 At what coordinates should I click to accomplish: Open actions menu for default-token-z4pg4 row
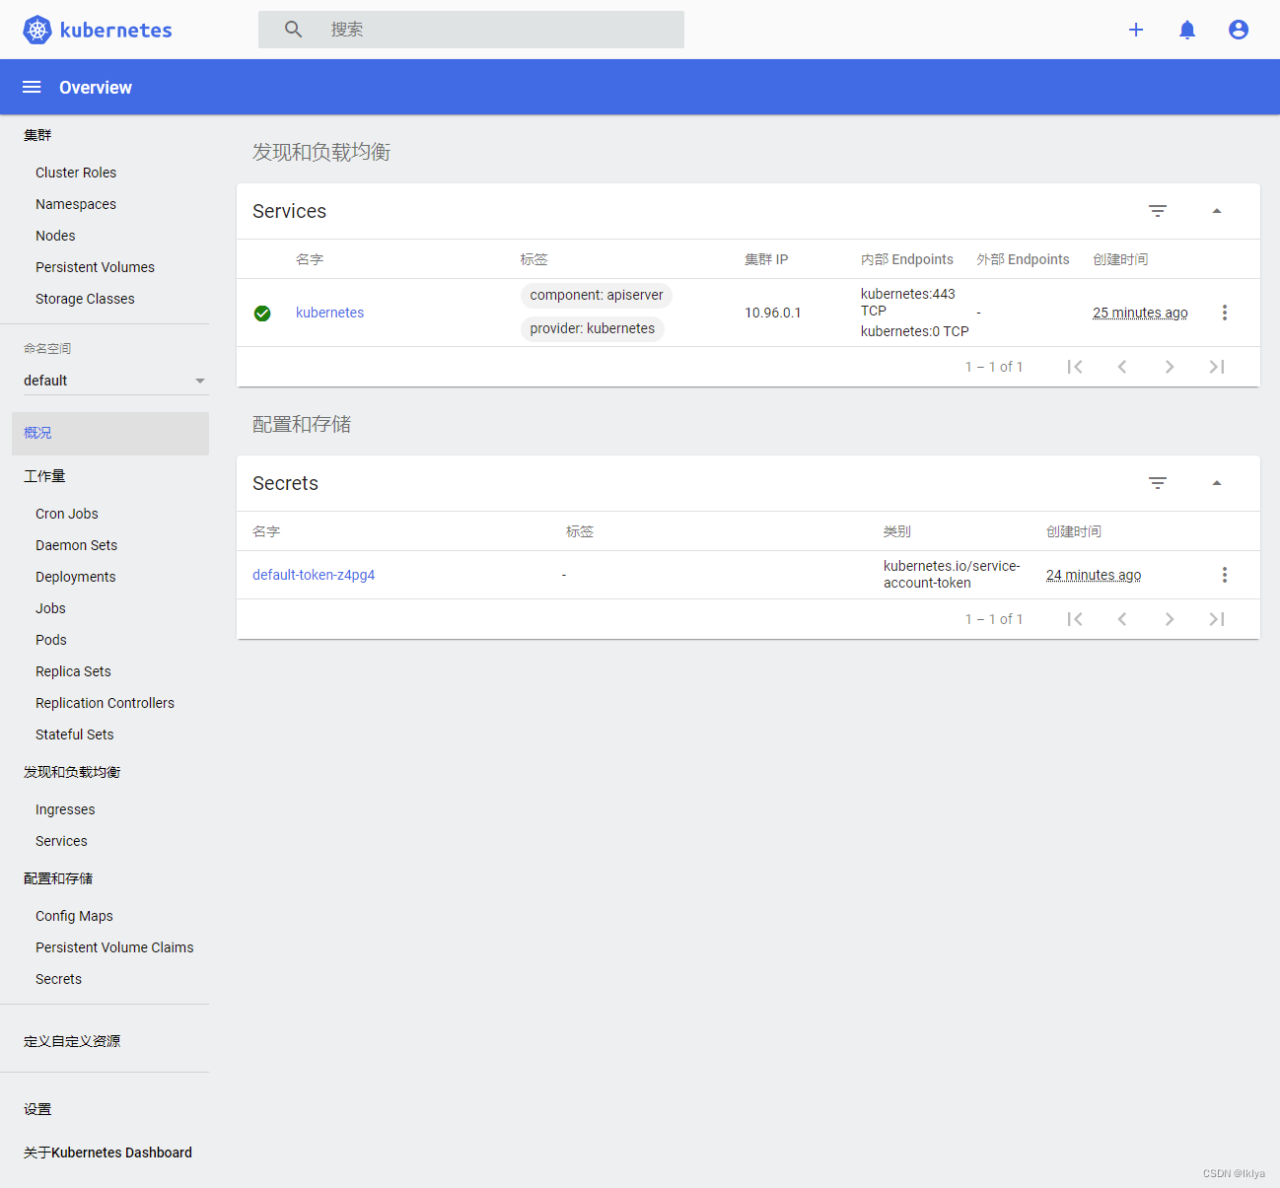1224,575
